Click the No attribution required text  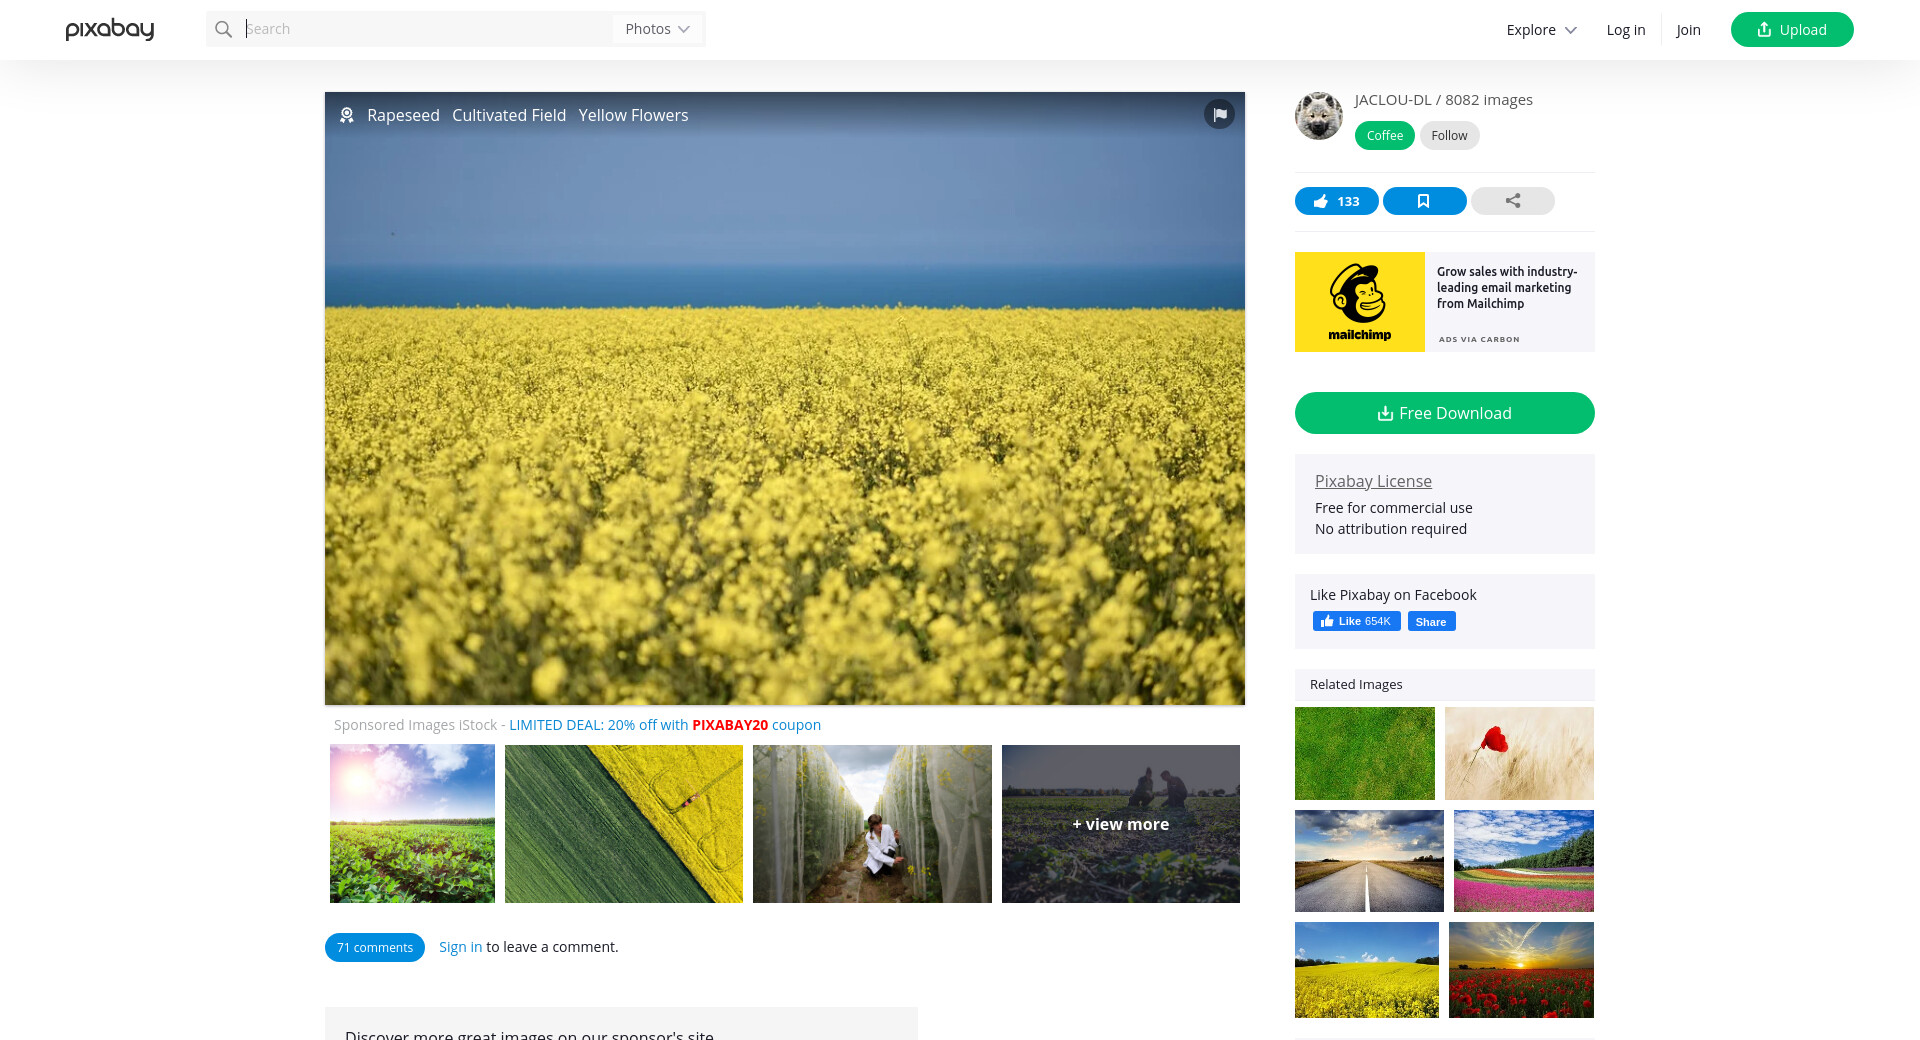point(1391,529)
